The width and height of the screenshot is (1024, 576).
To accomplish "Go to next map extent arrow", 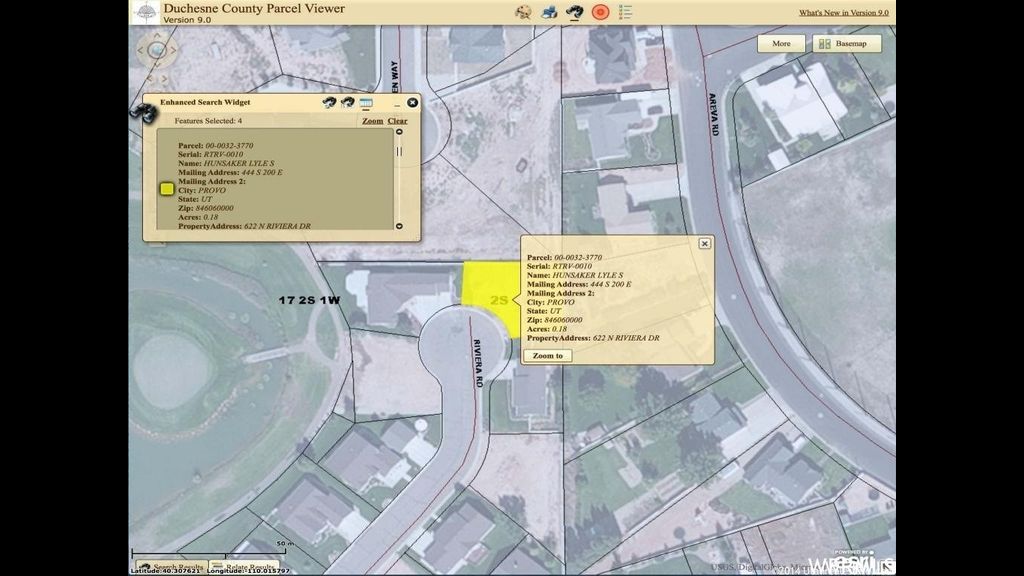I will click(x=165, y=78).
